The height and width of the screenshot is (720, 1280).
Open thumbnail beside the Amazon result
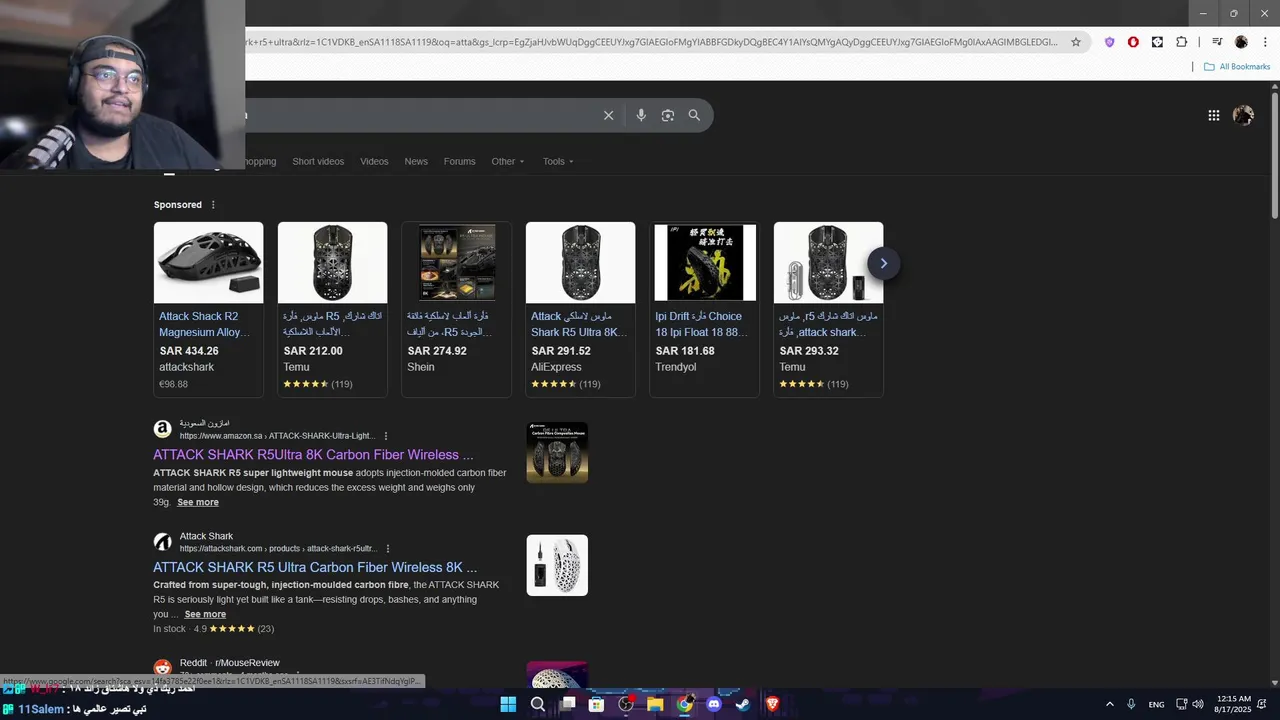557,452
